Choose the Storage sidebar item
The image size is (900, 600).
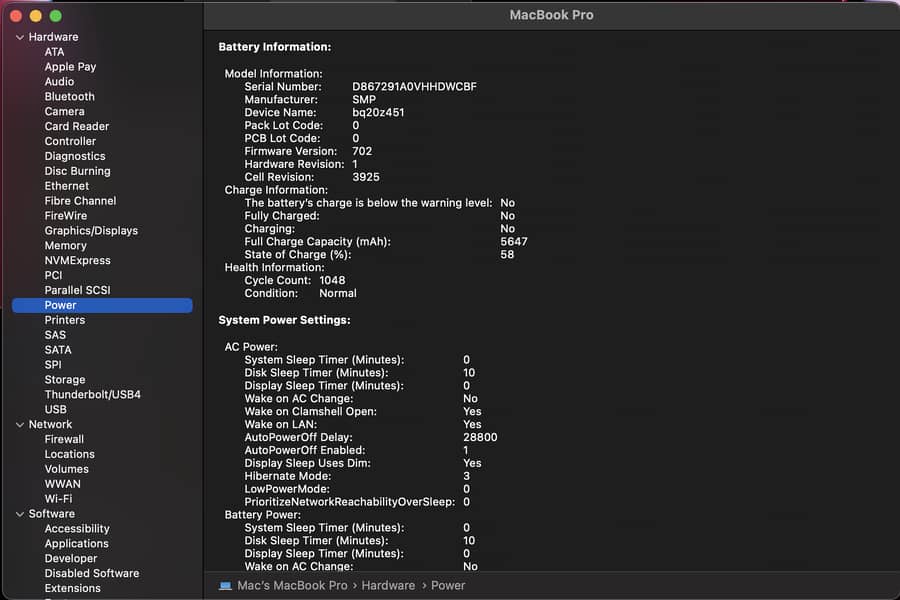click(64, 380)
